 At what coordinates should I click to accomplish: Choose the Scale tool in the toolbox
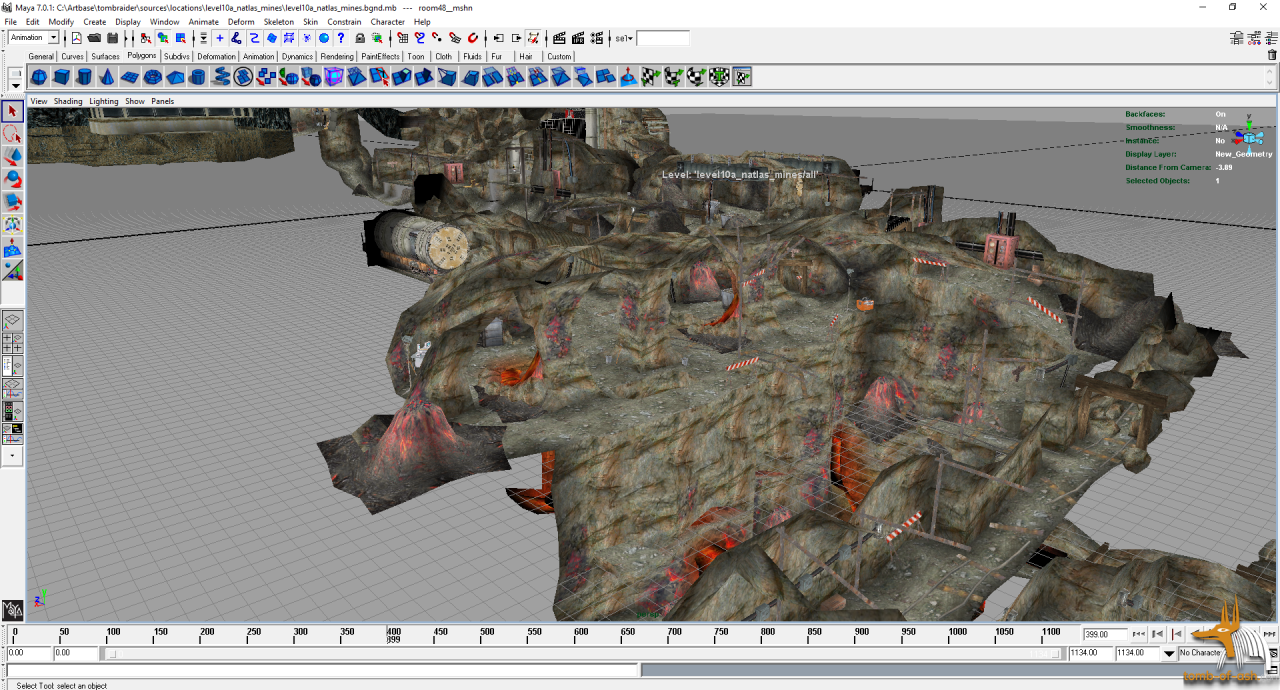(13, 203)
